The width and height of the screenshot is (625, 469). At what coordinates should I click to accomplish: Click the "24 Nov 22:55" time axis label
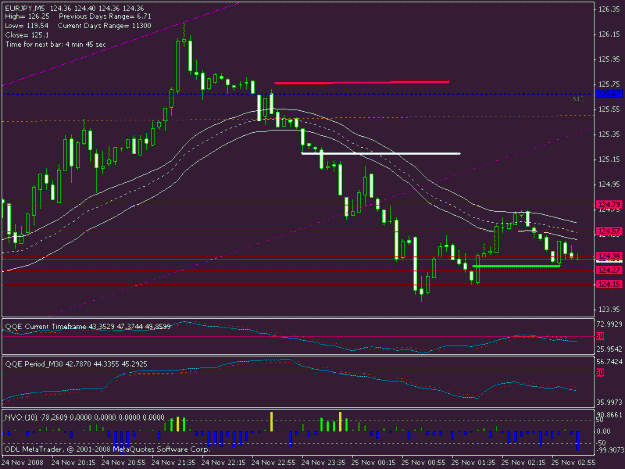click(x=273, y=462)
